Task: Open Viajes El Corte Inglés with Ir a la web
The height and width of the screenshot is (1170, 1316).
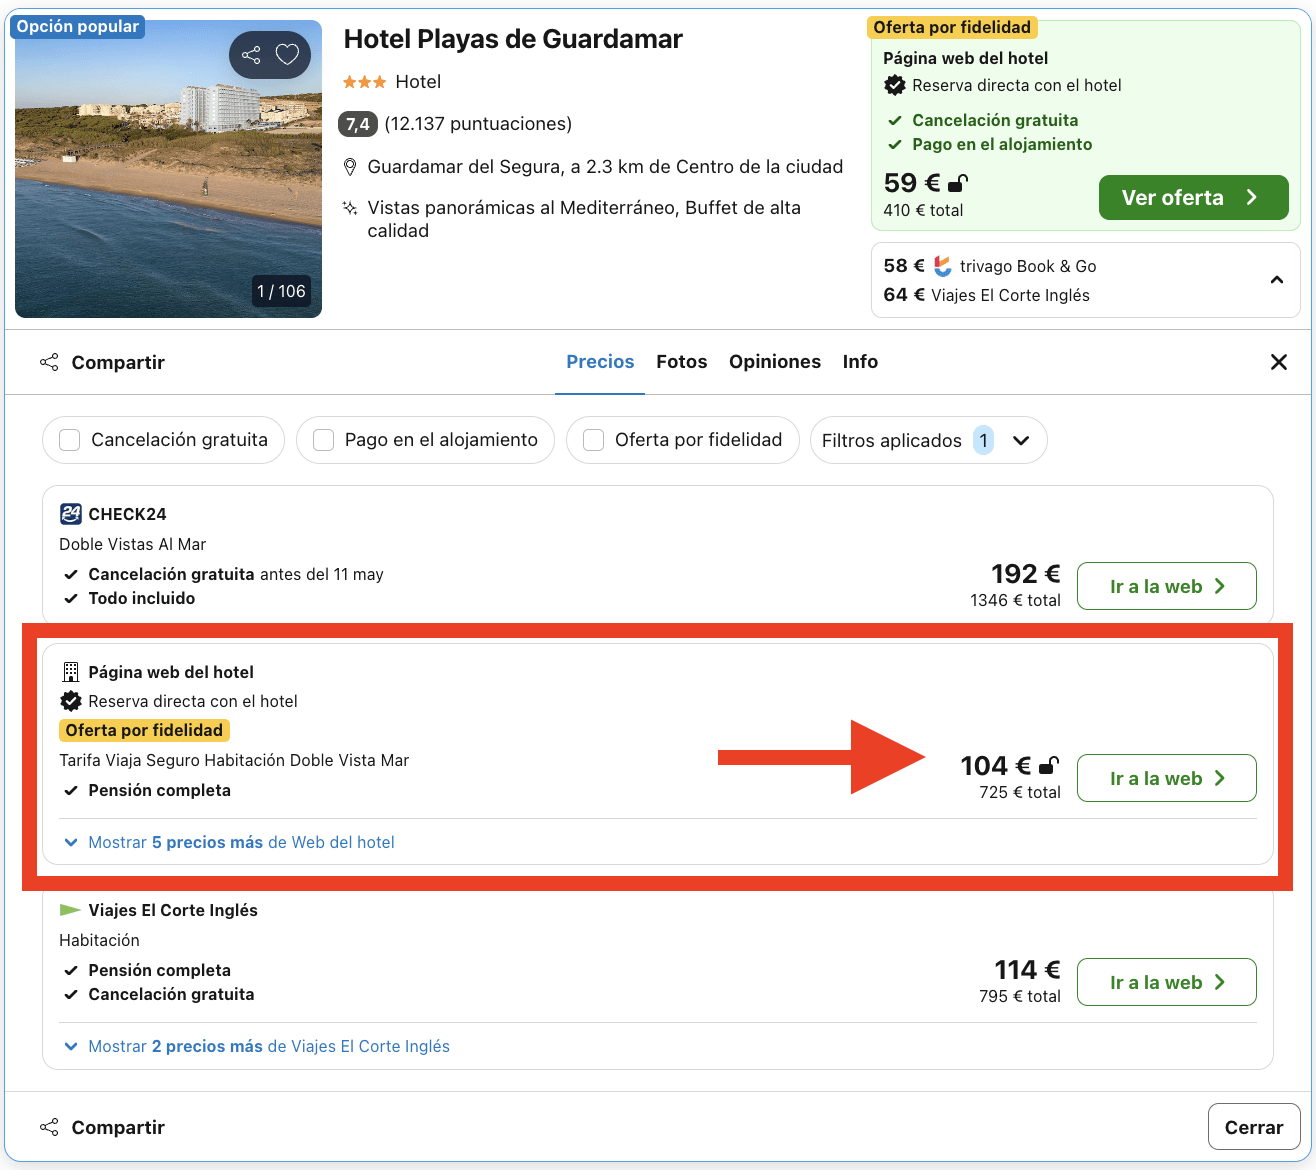Action: (x=1166, y=982)
